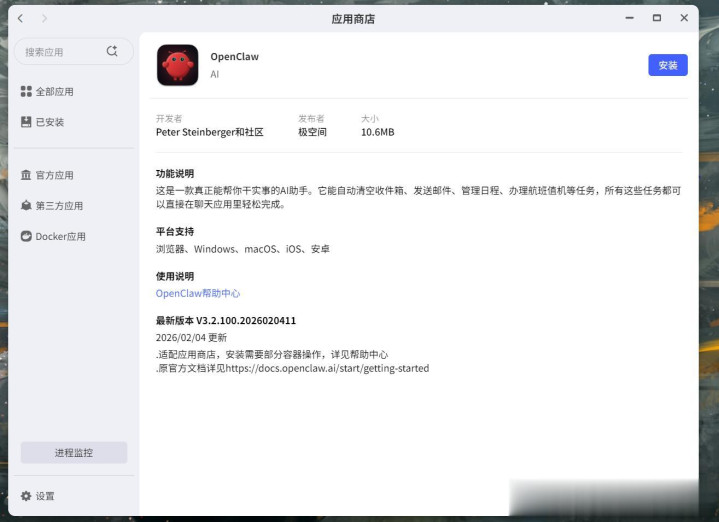Click the 平台支持 heading

[175, 231]
